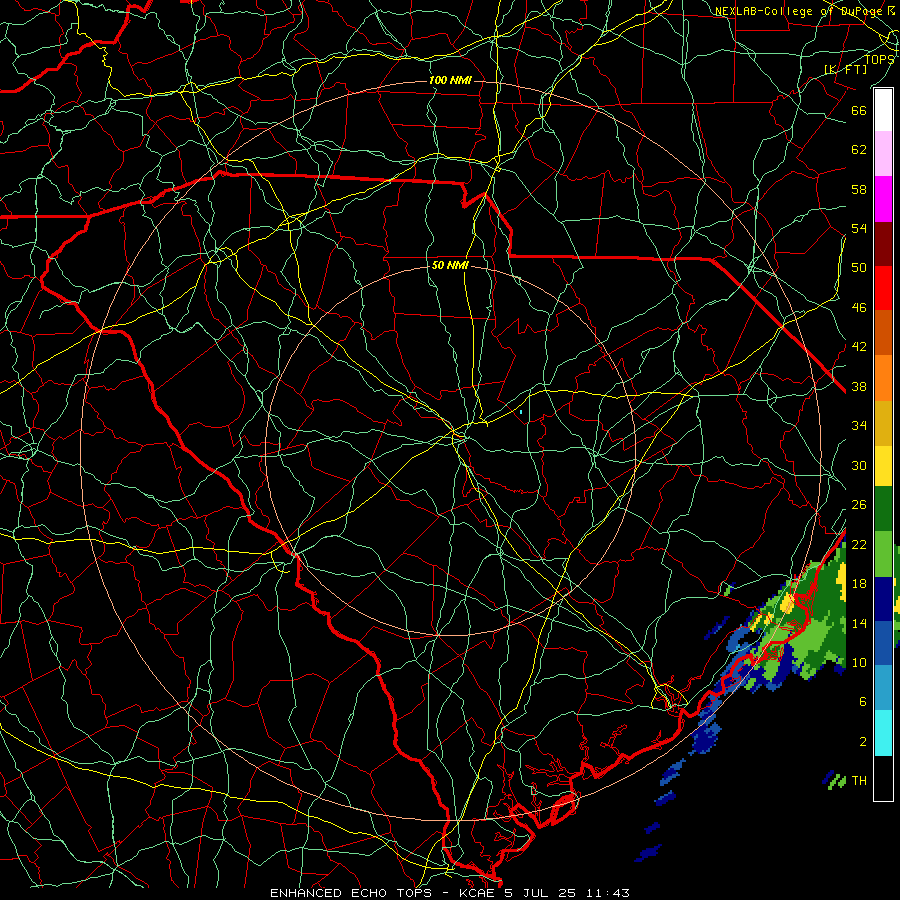The height and width of the screenshot is (900, 900).
Task: Click the black TH threshold legend swatch
Action: [x=883, y=778]
